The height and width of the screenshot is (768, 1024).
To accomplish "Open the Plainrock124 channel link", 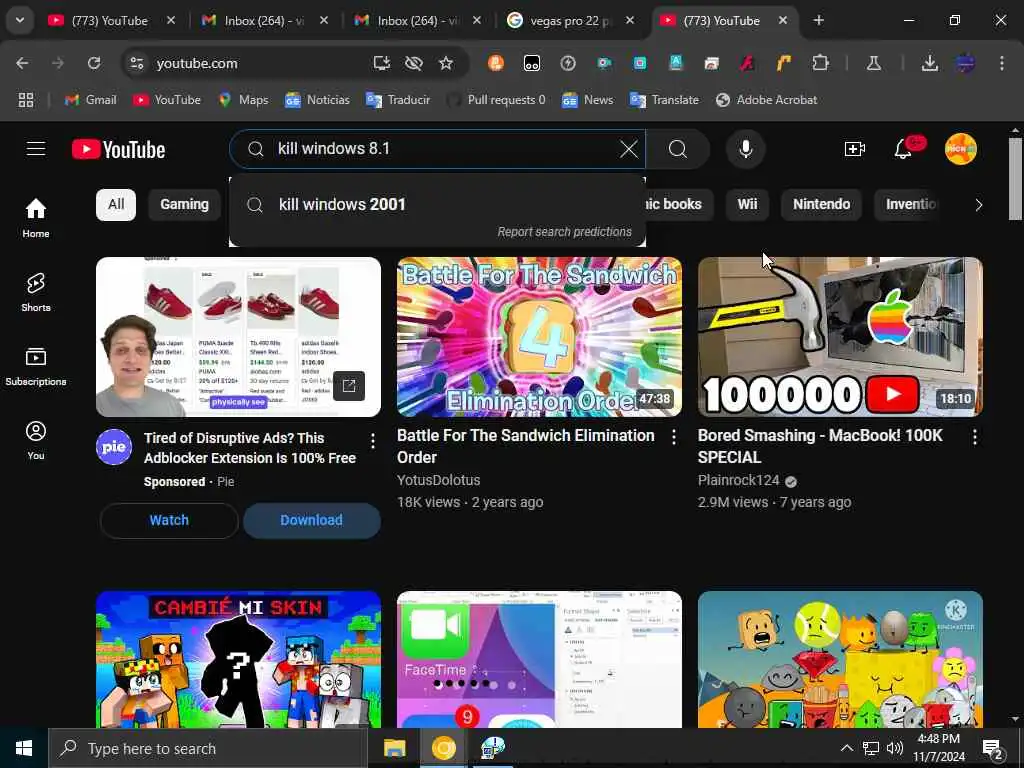I will pyautogui.click(x=739, y=480).
